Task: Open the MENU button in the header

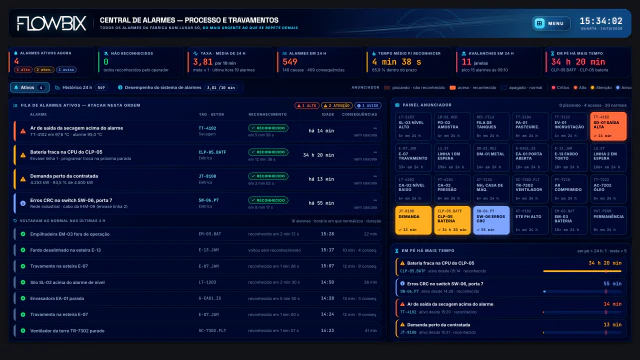Action: pos(551,23)
